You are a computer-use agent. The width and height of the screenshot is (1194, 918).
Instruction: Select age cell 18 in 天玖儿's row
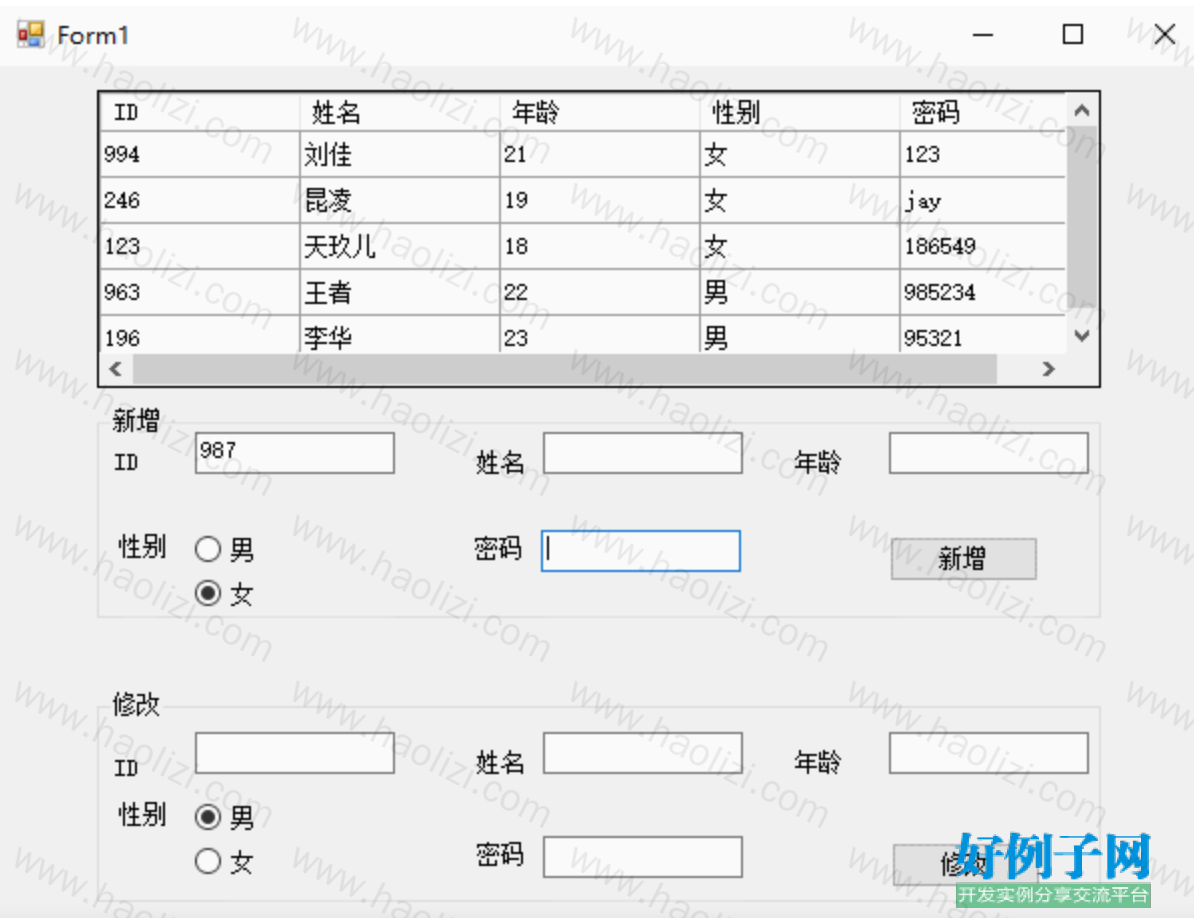[x=600, y=246]
